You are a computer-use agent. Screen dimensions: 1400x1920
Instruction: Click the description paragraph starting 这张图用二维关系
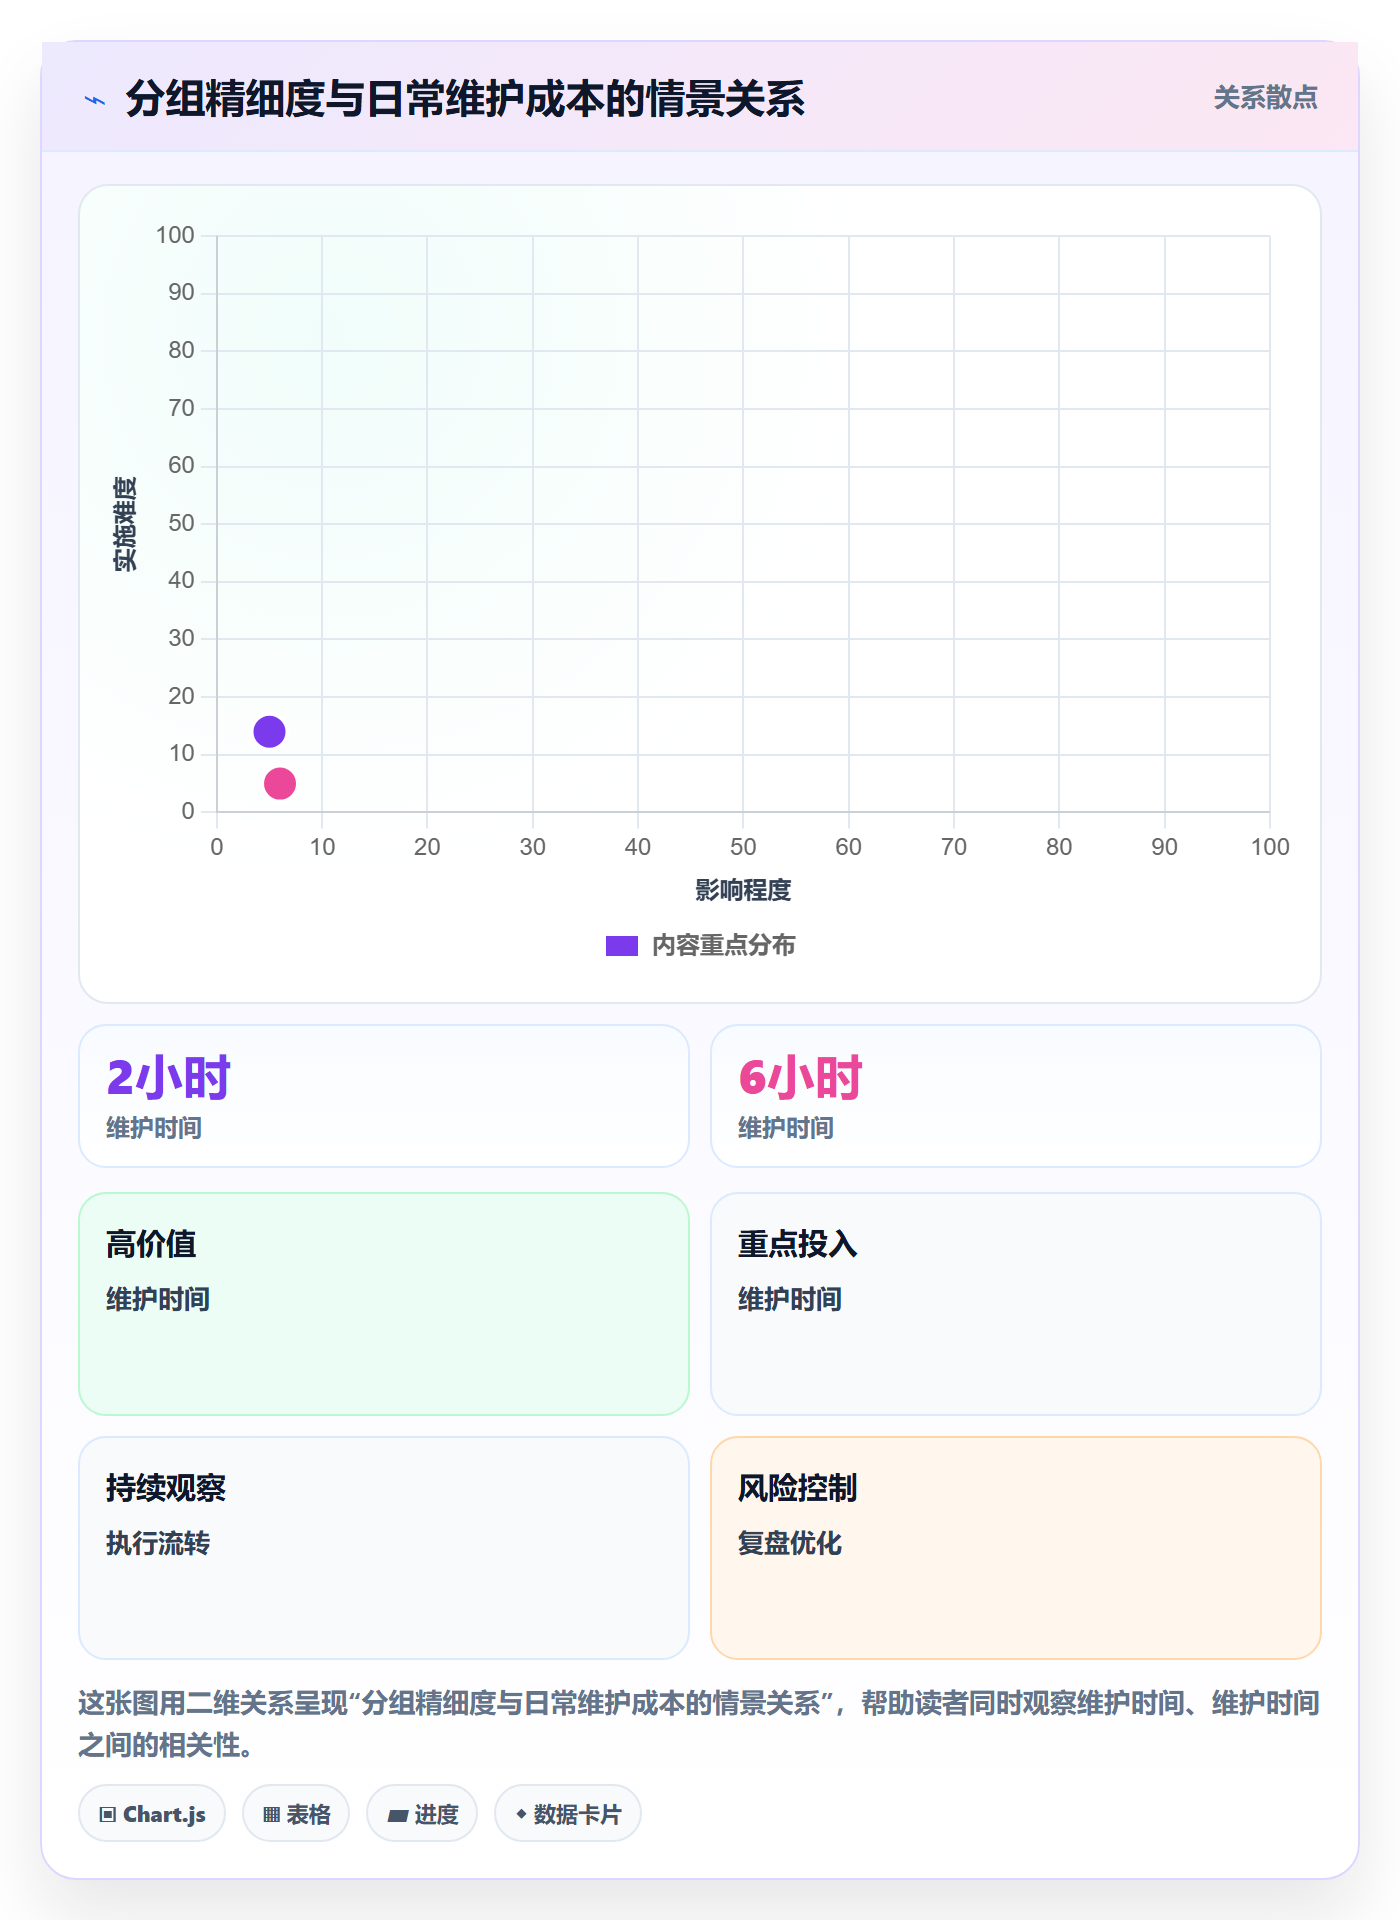pyautogui.click(x=699, y=1723)
